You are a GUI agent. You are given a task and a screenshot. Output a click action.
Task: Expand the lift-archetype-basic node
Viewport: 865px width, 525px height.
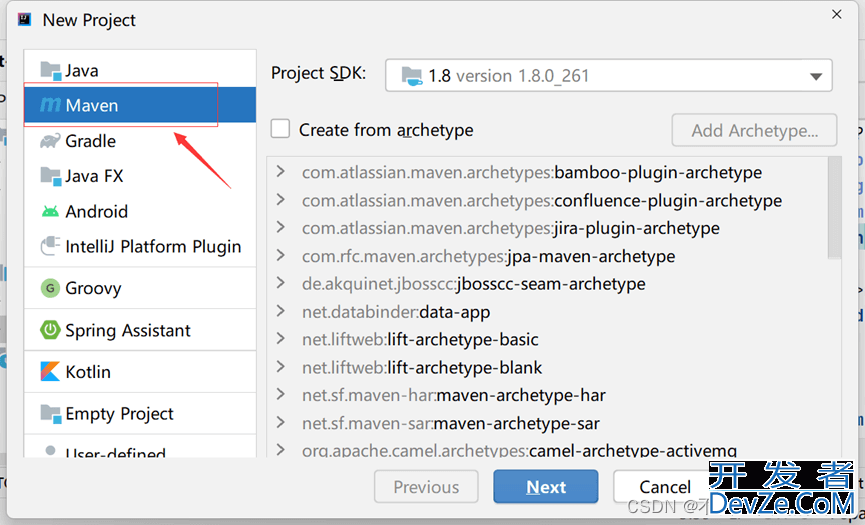281,339
